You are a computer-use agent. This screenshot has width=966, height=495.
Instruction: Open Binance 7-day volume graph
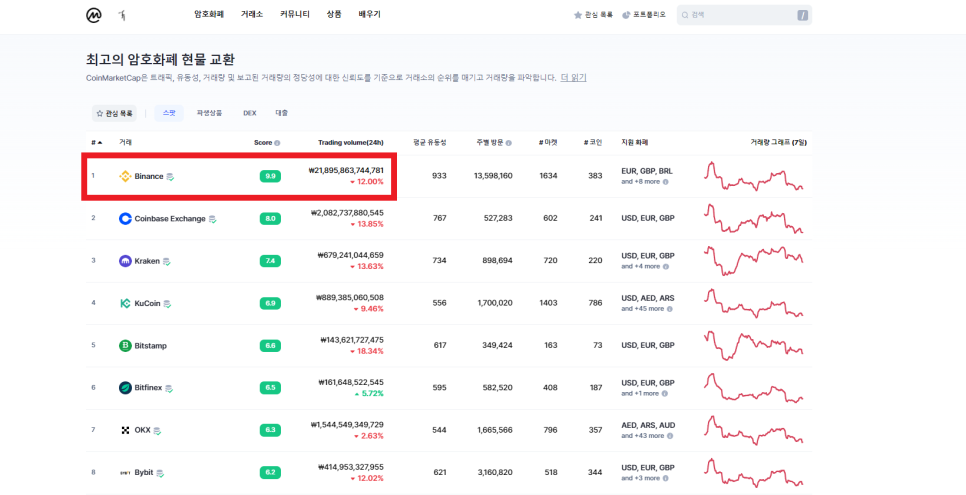pyautogui.click(x=753, y=176)
